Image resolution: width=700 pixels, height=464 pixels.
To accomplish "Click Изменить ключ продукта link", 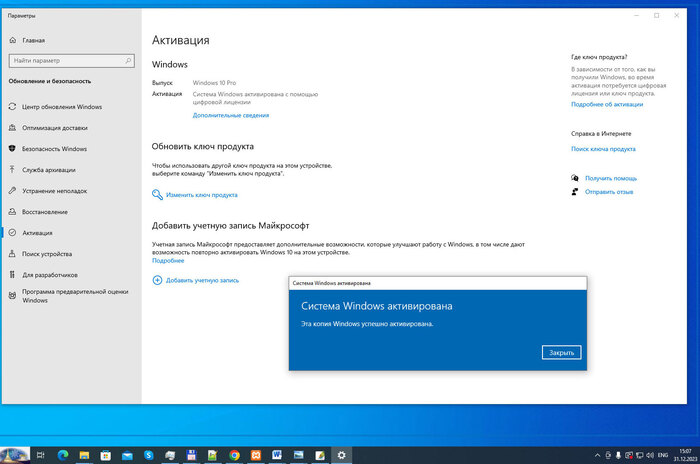I will [x=201, y=195].
